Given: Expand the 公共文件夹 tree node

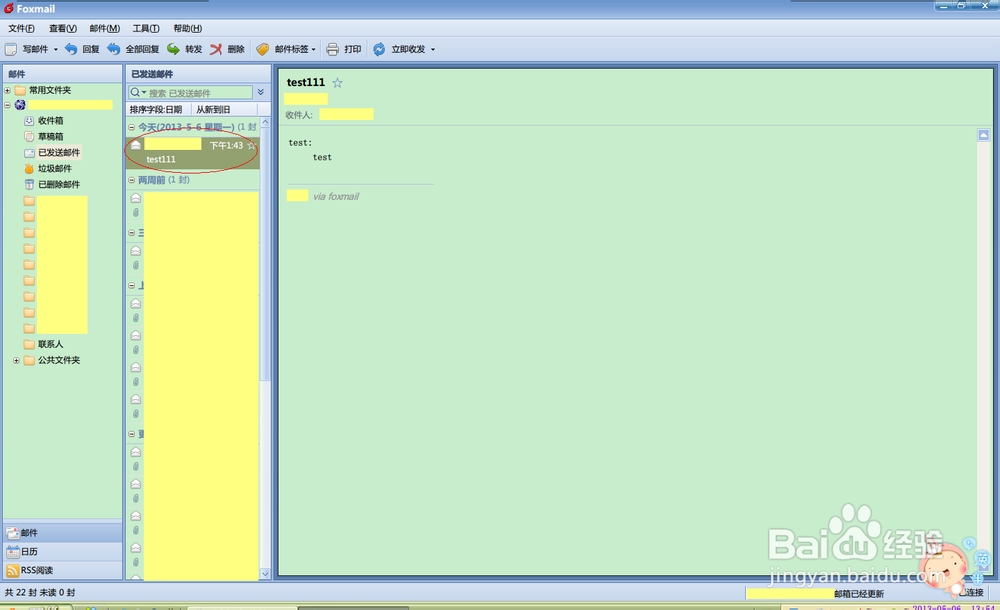Looking at the screenshot, I should coord(17,361).
